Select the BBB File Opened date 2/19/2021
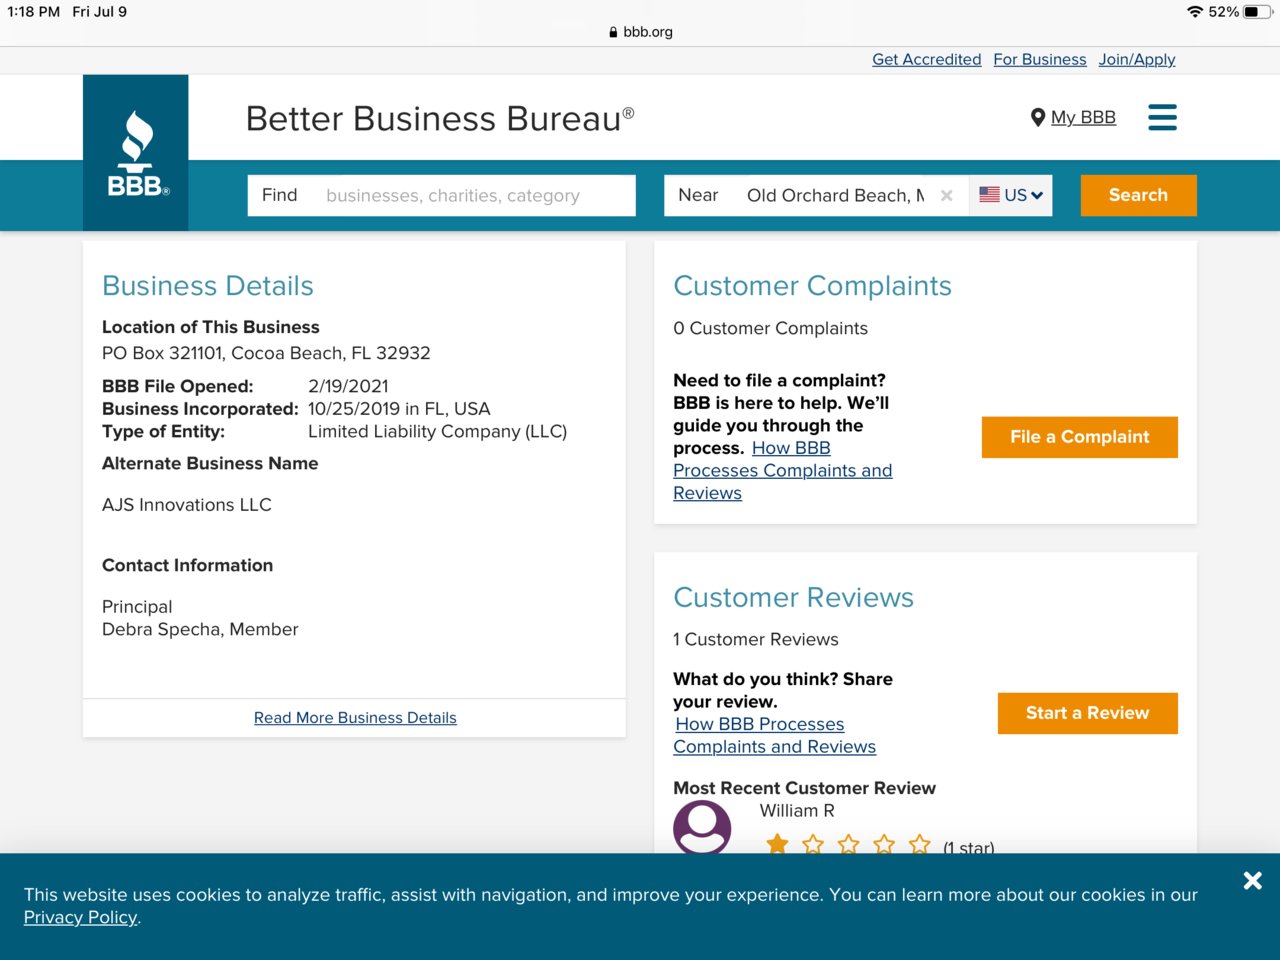 pos(348,386)
